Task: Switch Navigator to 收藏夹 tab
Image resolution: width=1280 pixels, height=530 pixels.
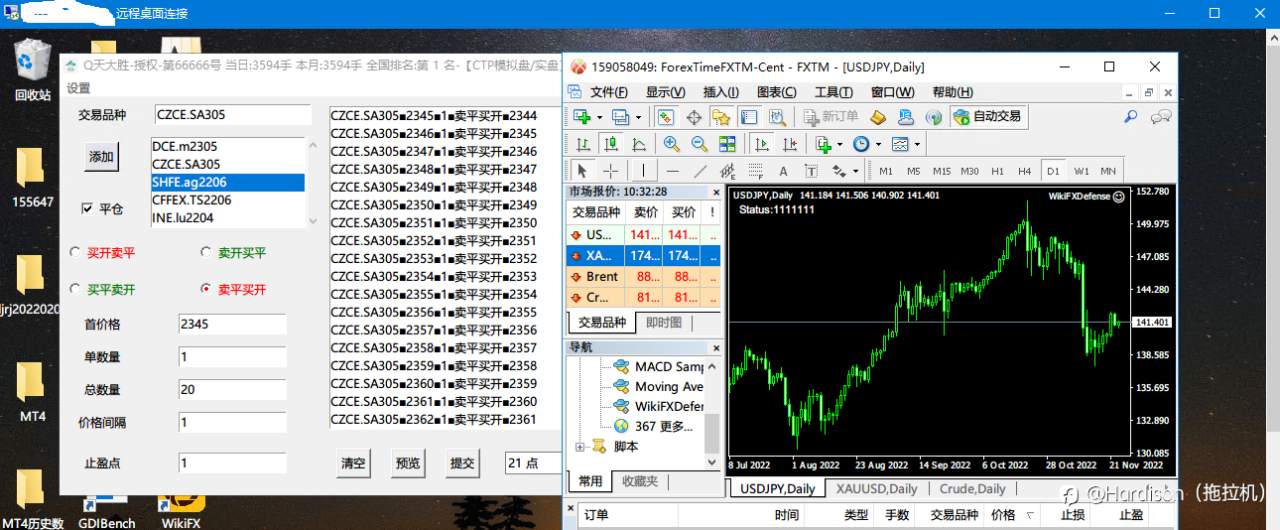Action: coord(640,481)
